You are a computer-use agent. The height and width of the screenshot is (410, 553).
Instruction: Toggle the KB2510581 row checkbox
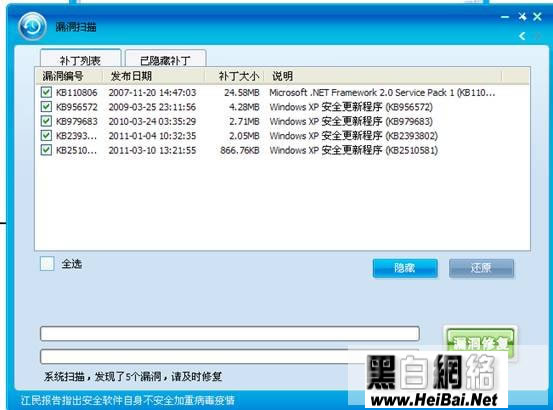click(x=46, y=150)
